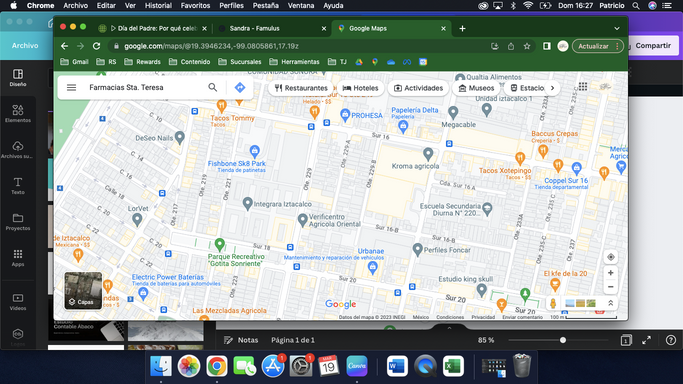The height and width of the screenshot is (384, 683).
Task: Open the Sucursales bookmark folder
Action: [x=240, y=62]
